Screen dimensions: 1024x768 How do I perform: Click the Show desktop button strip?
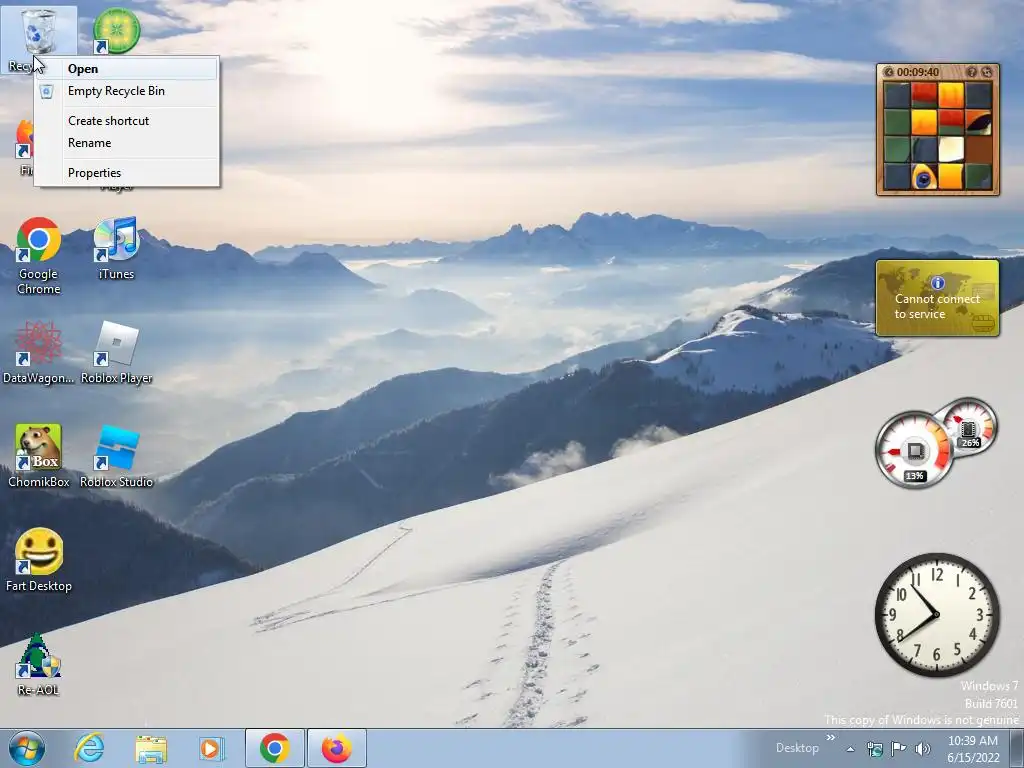point(1017,748)
